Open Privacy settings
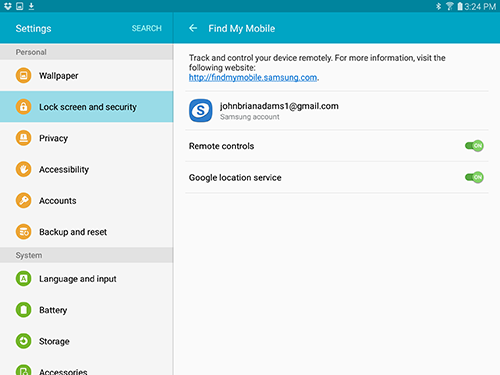The height and width of the screenshot is (375, 500). point(87,138)
